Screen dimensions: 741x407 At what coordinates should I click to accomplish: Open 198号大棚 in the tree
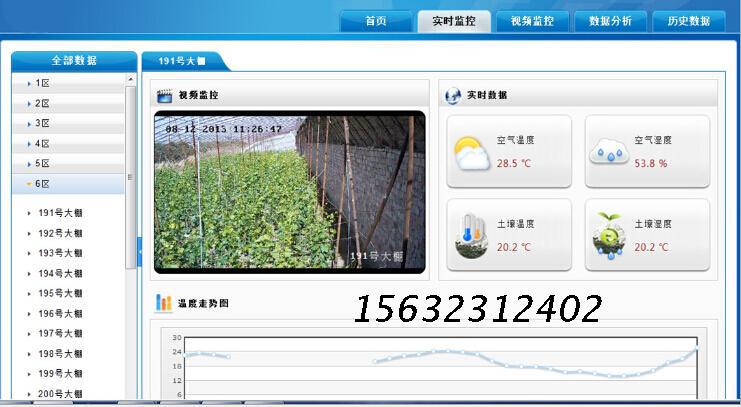(60, 354)
